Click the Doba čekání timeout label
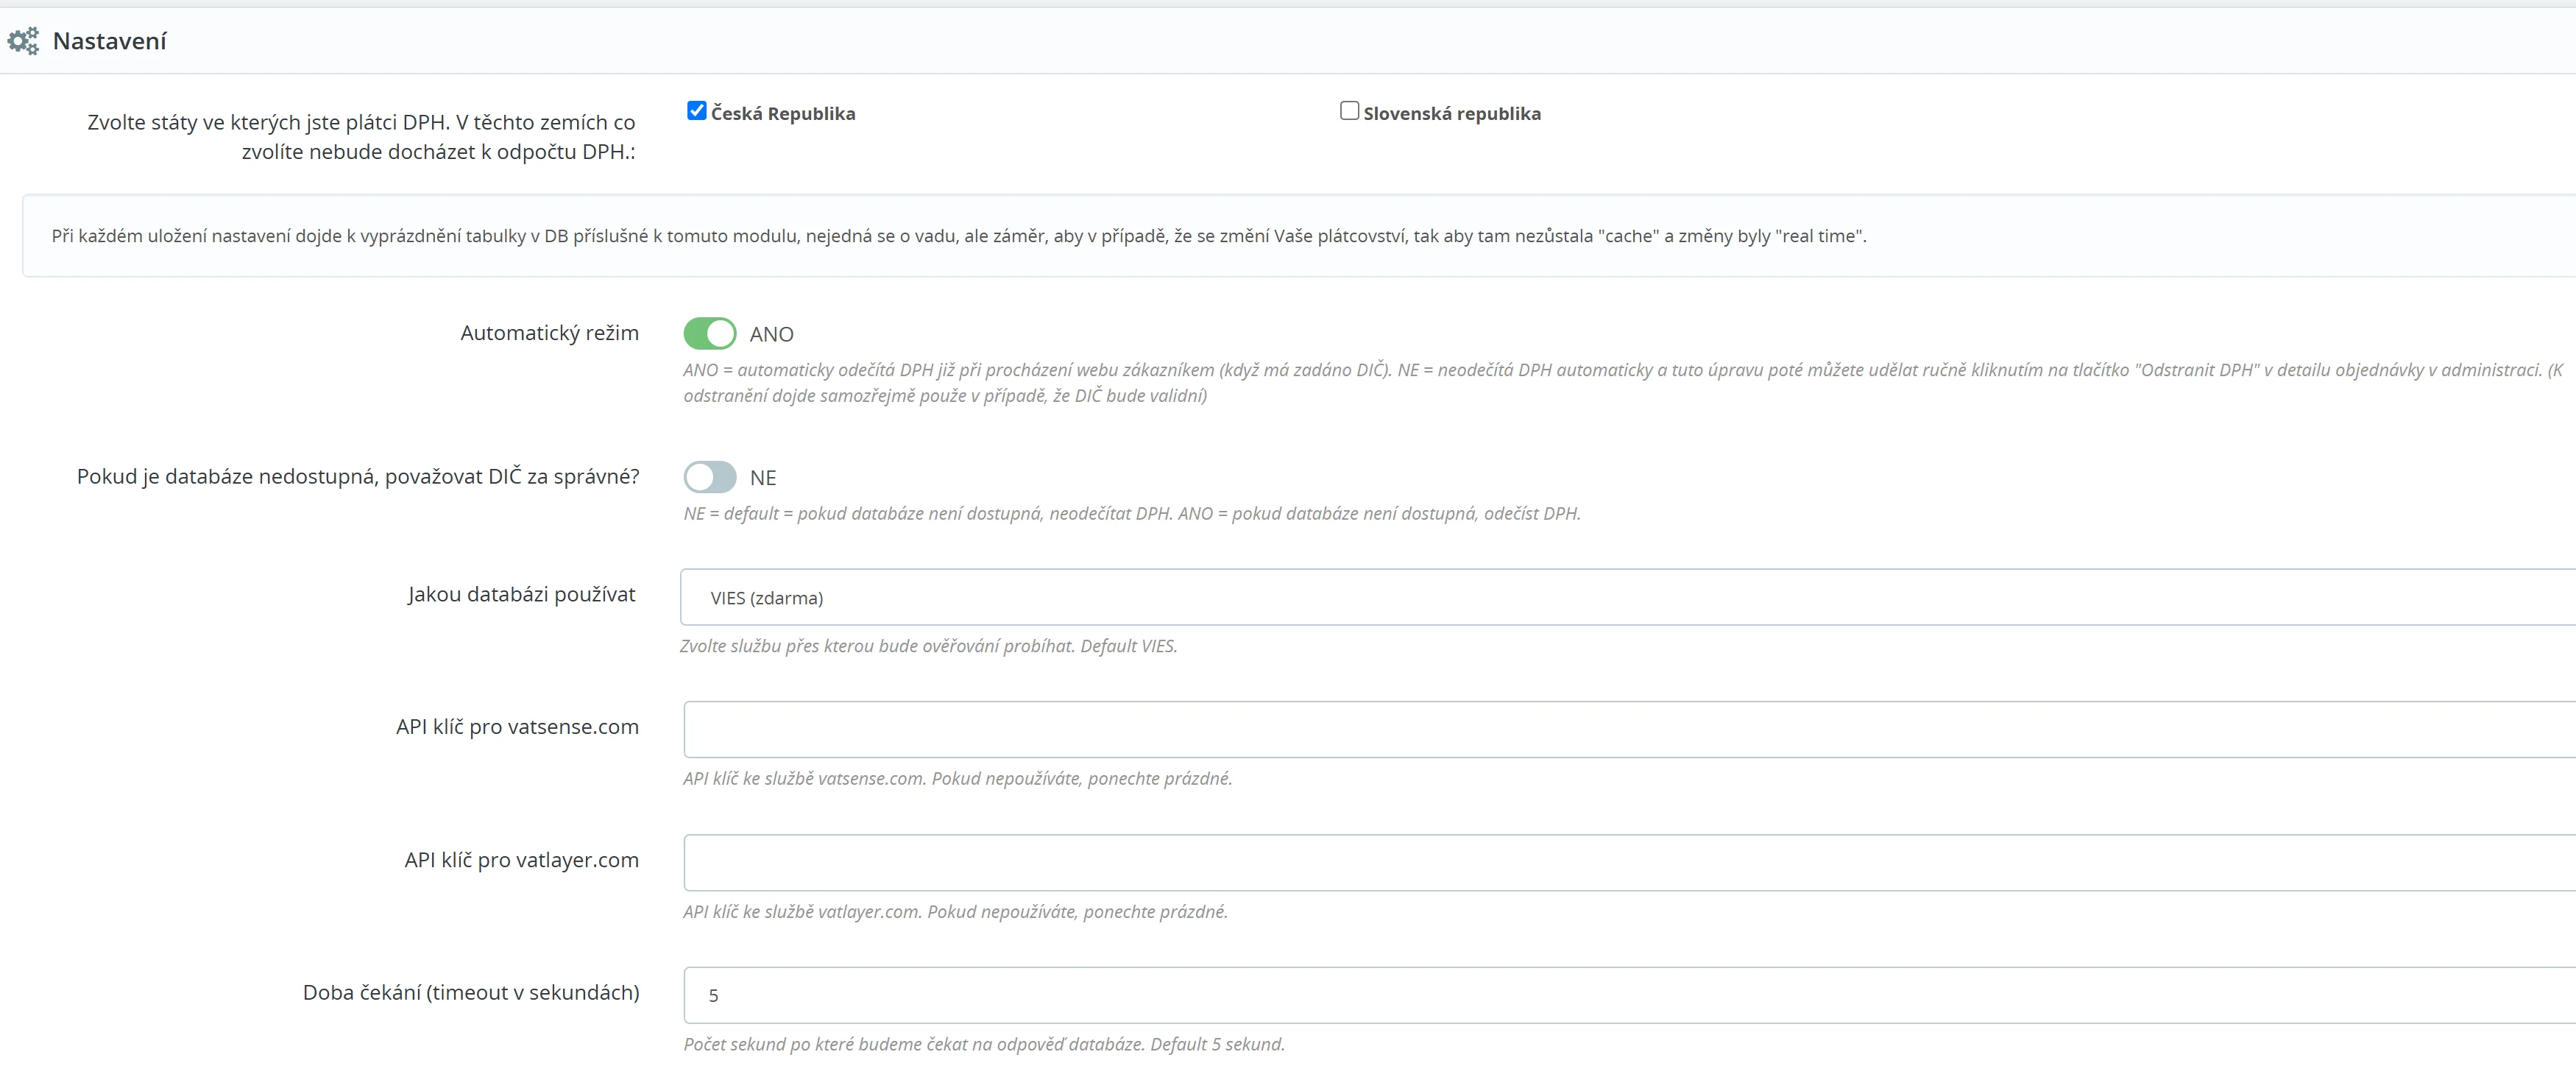 pyautogui.click(x=471, y=993)
